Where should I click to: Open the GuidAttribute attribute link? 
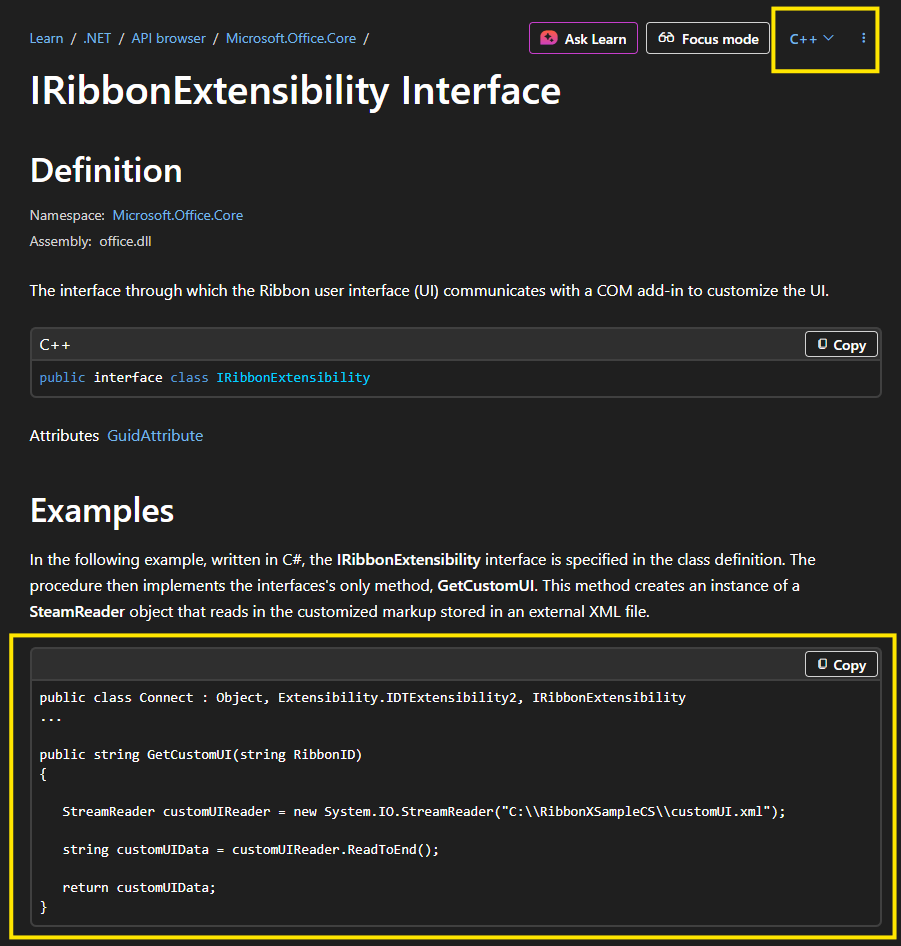click(155, 436)
